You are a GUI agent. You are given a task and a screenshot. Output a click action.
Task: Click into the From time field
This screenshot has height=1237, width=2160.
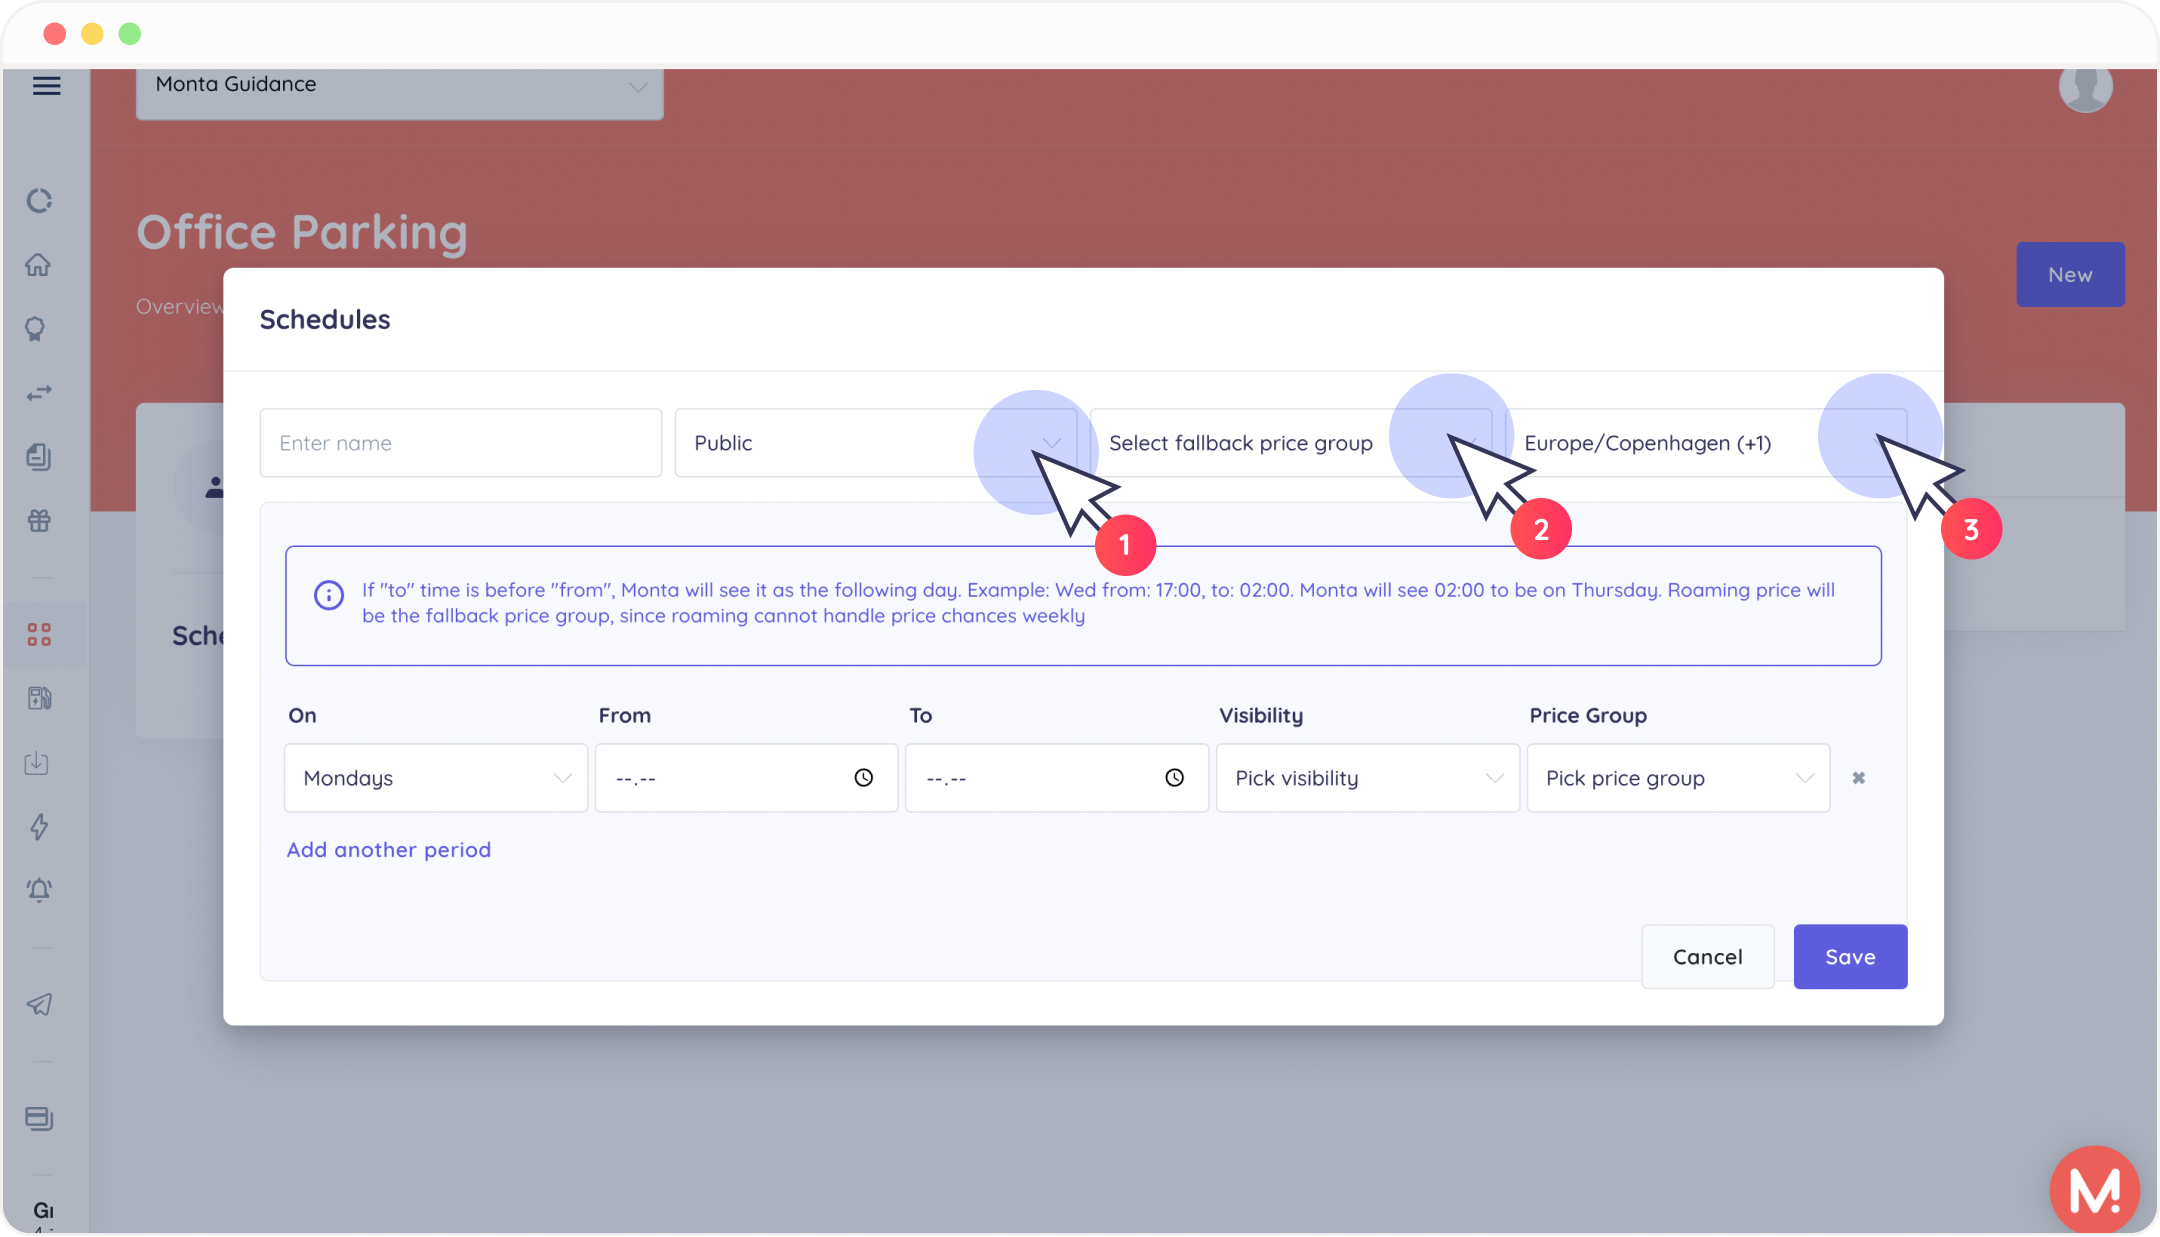coord(747,778)
